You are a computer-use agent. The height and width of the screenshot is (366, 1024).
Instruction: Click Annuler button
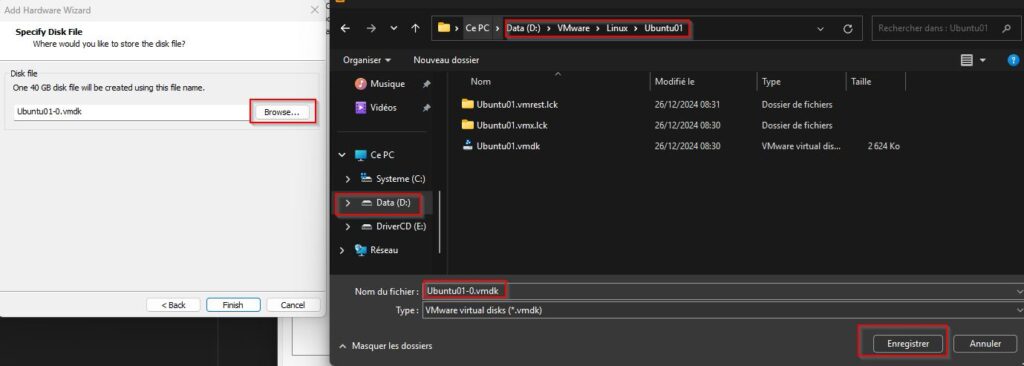[x=985, y=343]
